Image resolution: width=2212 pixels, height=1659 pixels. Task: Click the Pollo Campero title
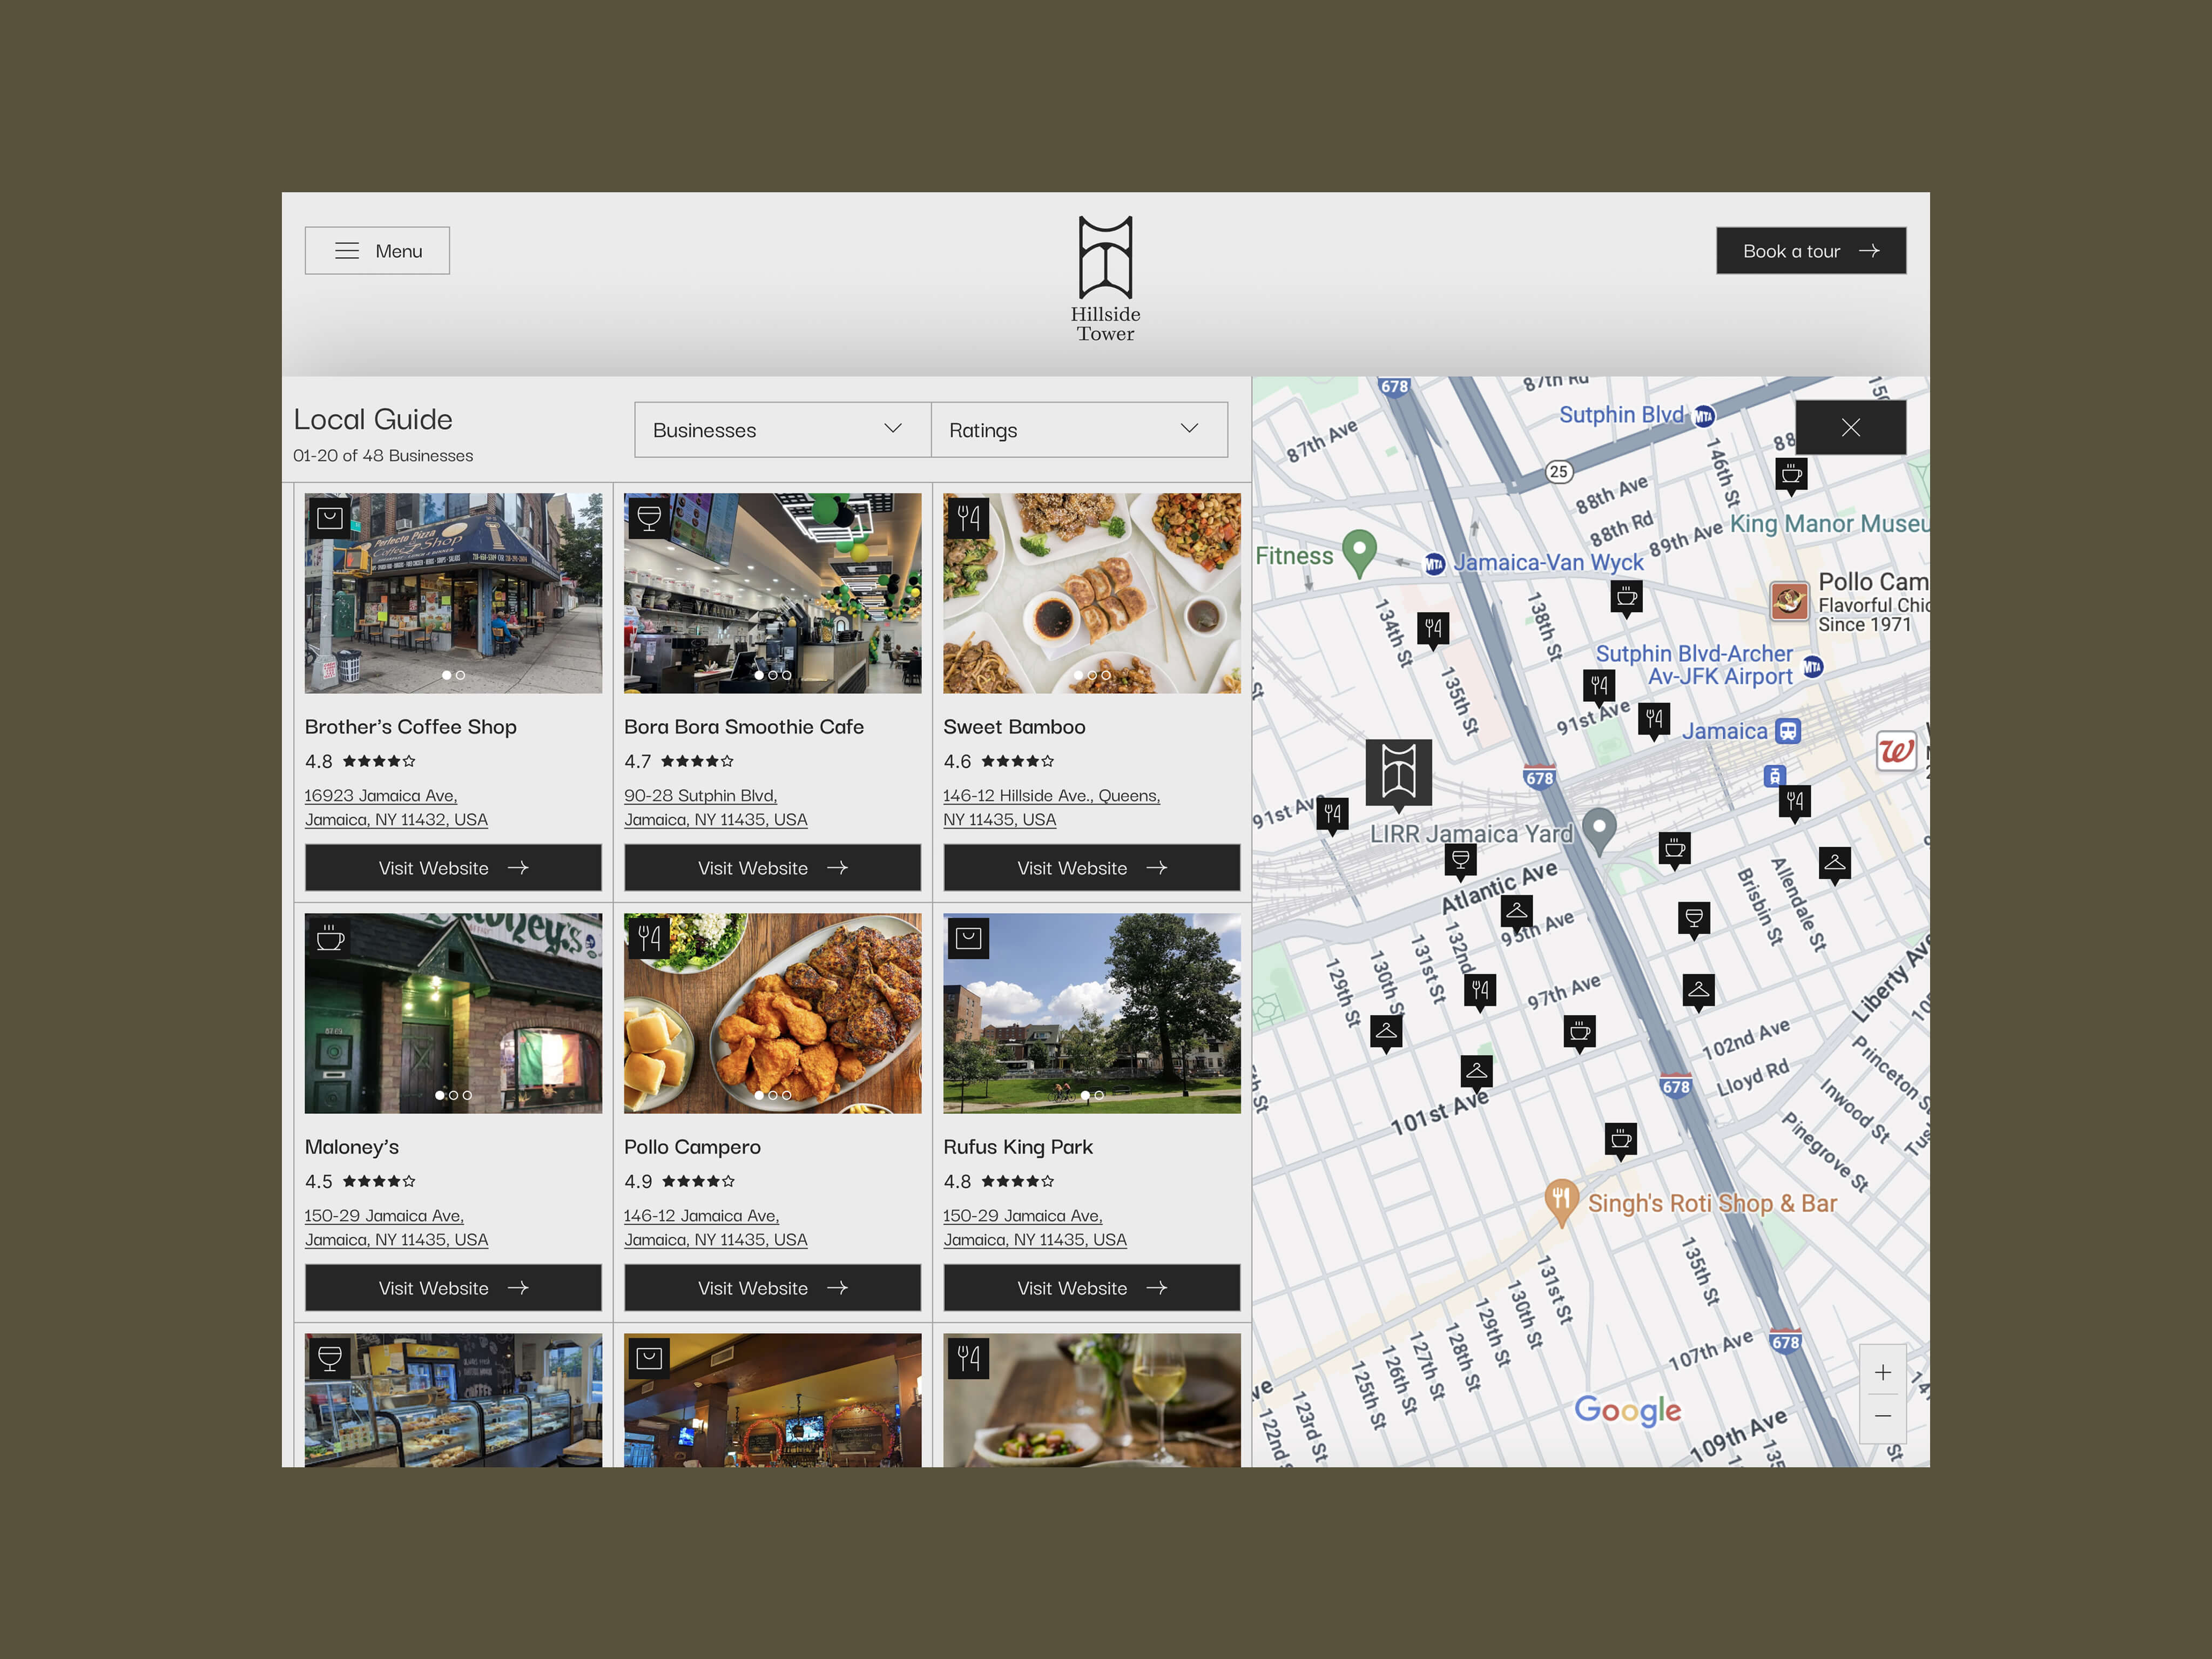click(x=692, y=1147)
